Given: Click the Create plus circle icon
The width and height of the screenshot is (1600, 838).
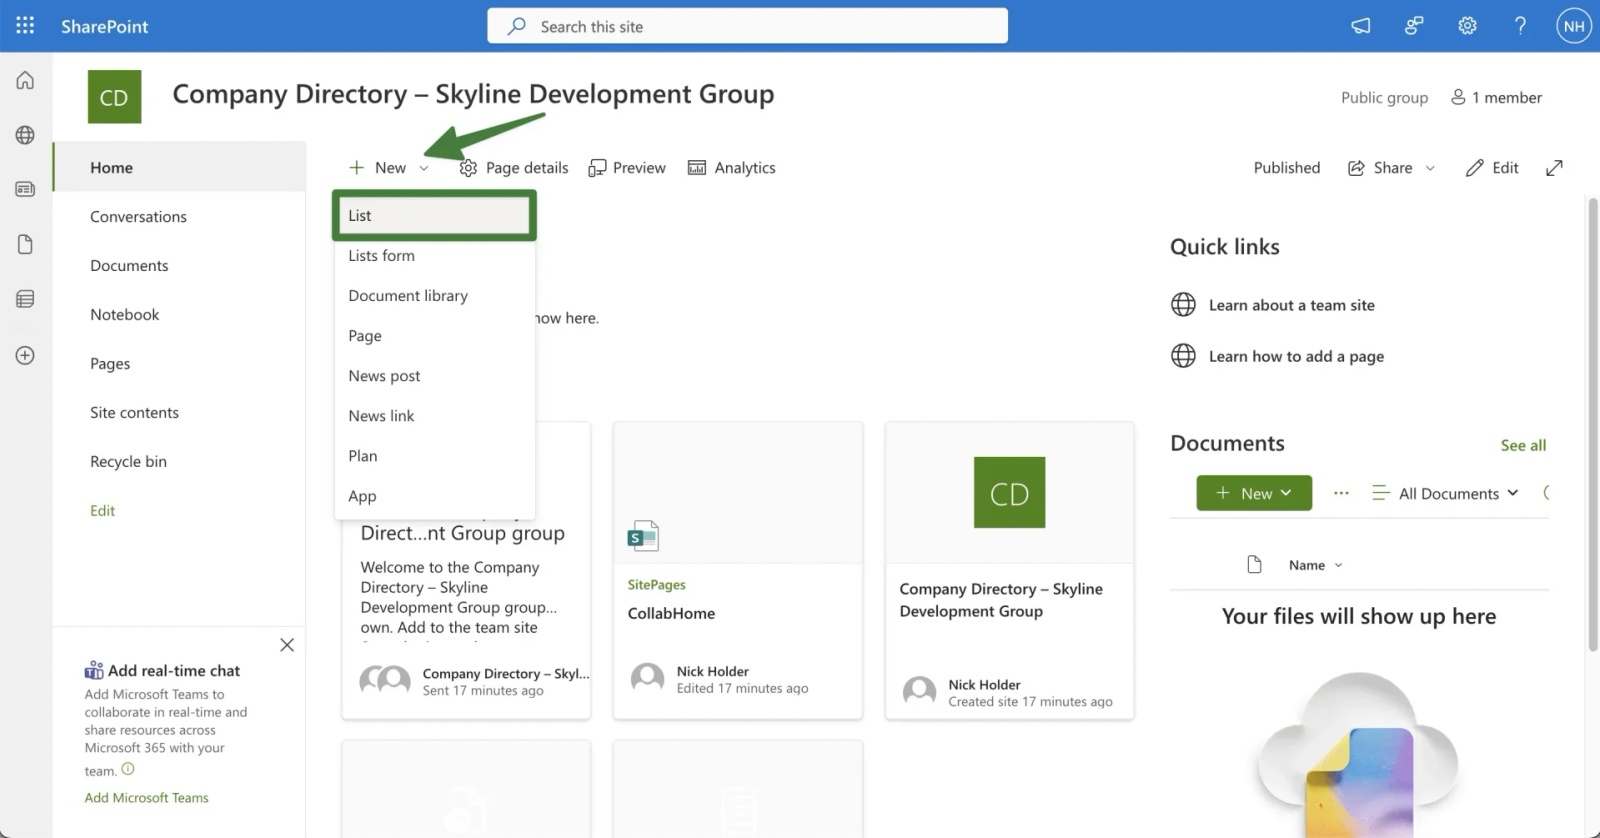Looking at the screenshot, I should [25, 355].
